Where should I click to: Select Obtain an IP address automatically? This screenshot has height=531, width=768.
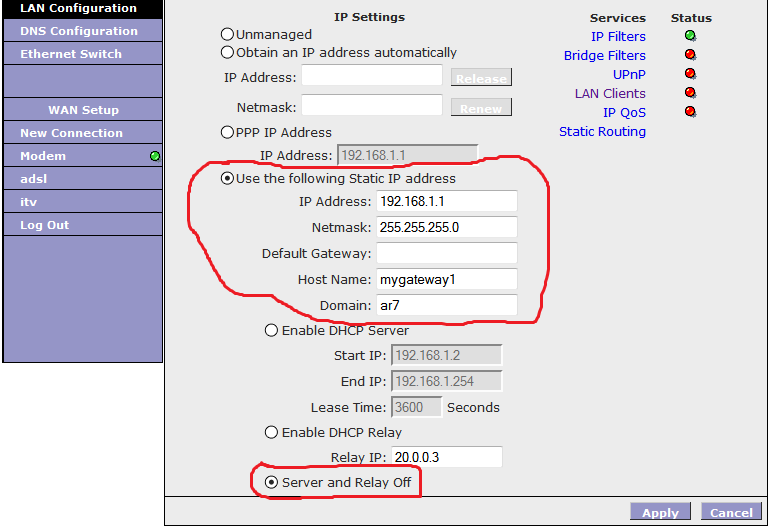pos(227,52)
